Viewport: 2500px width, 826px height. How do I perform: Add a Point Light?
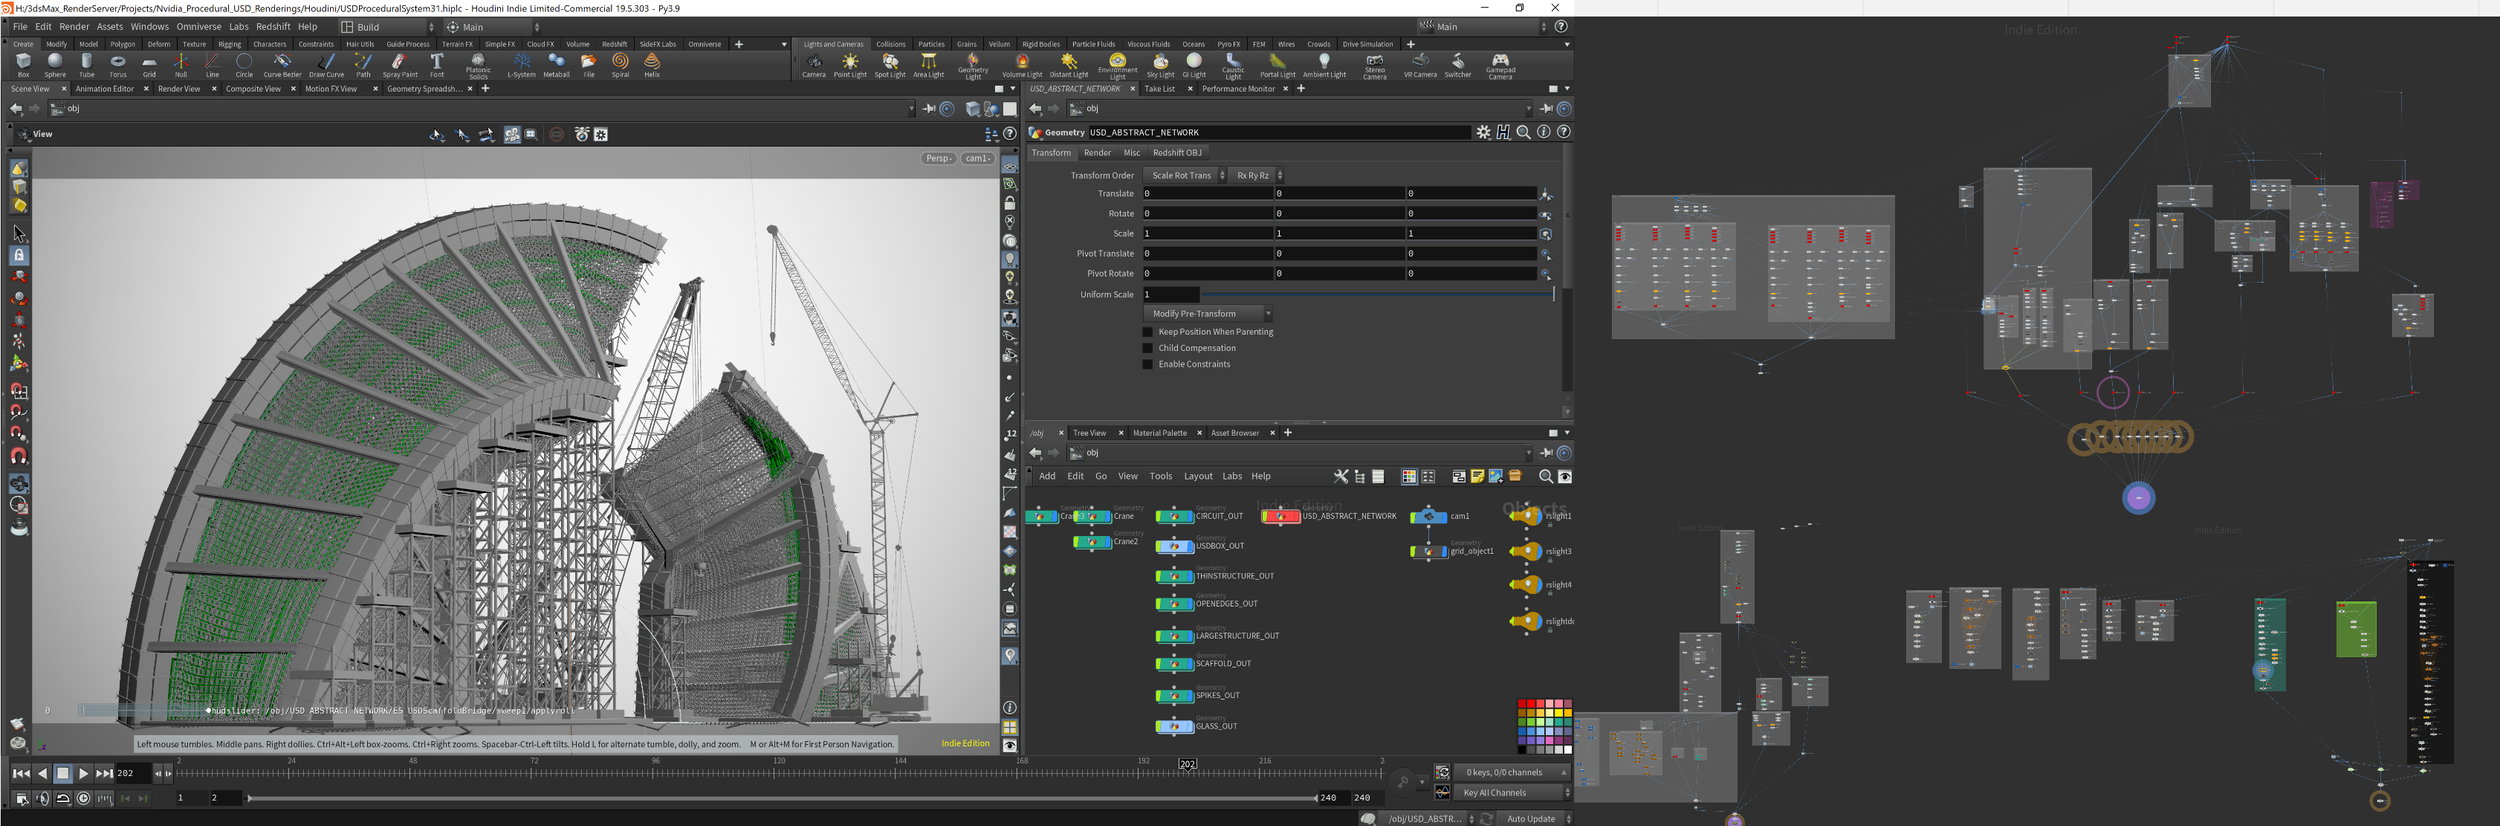click(850, 66)
